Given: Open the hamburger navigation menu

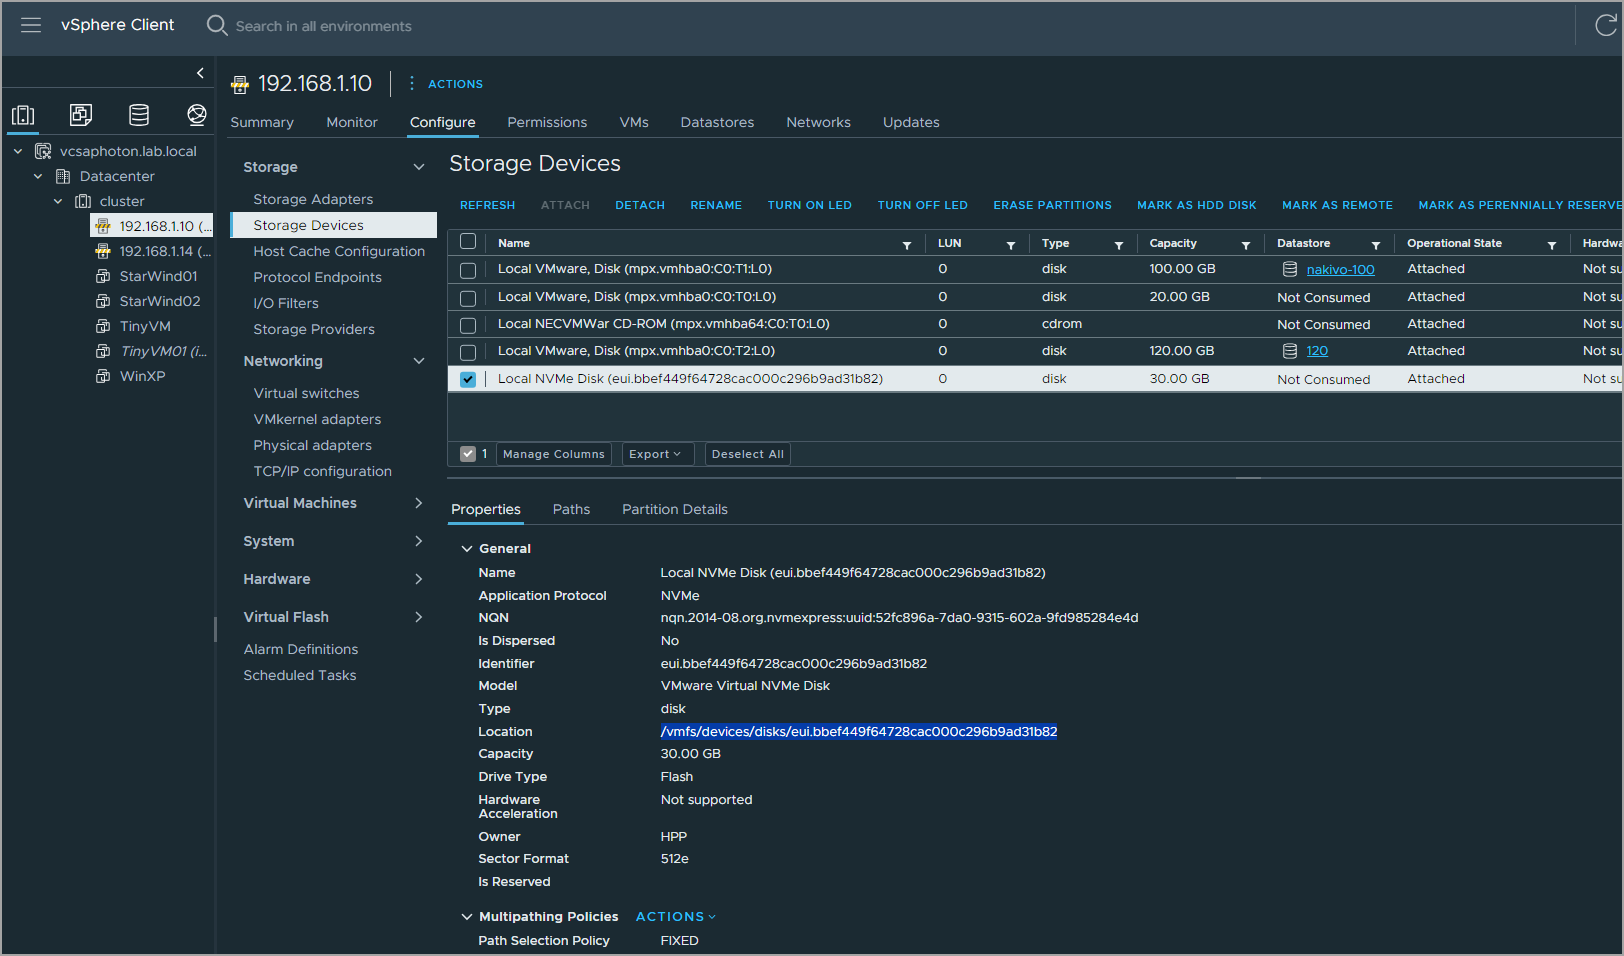Looking at the screenshot, I should (31, 25).
